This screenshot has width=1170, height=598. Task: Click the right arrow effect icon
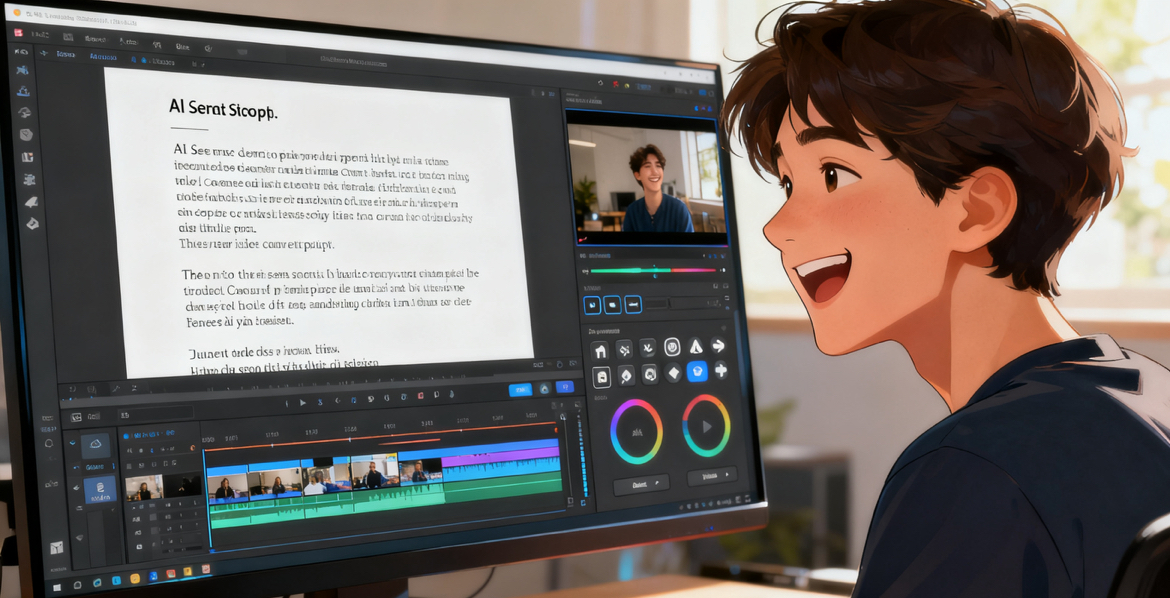(719, 346)
